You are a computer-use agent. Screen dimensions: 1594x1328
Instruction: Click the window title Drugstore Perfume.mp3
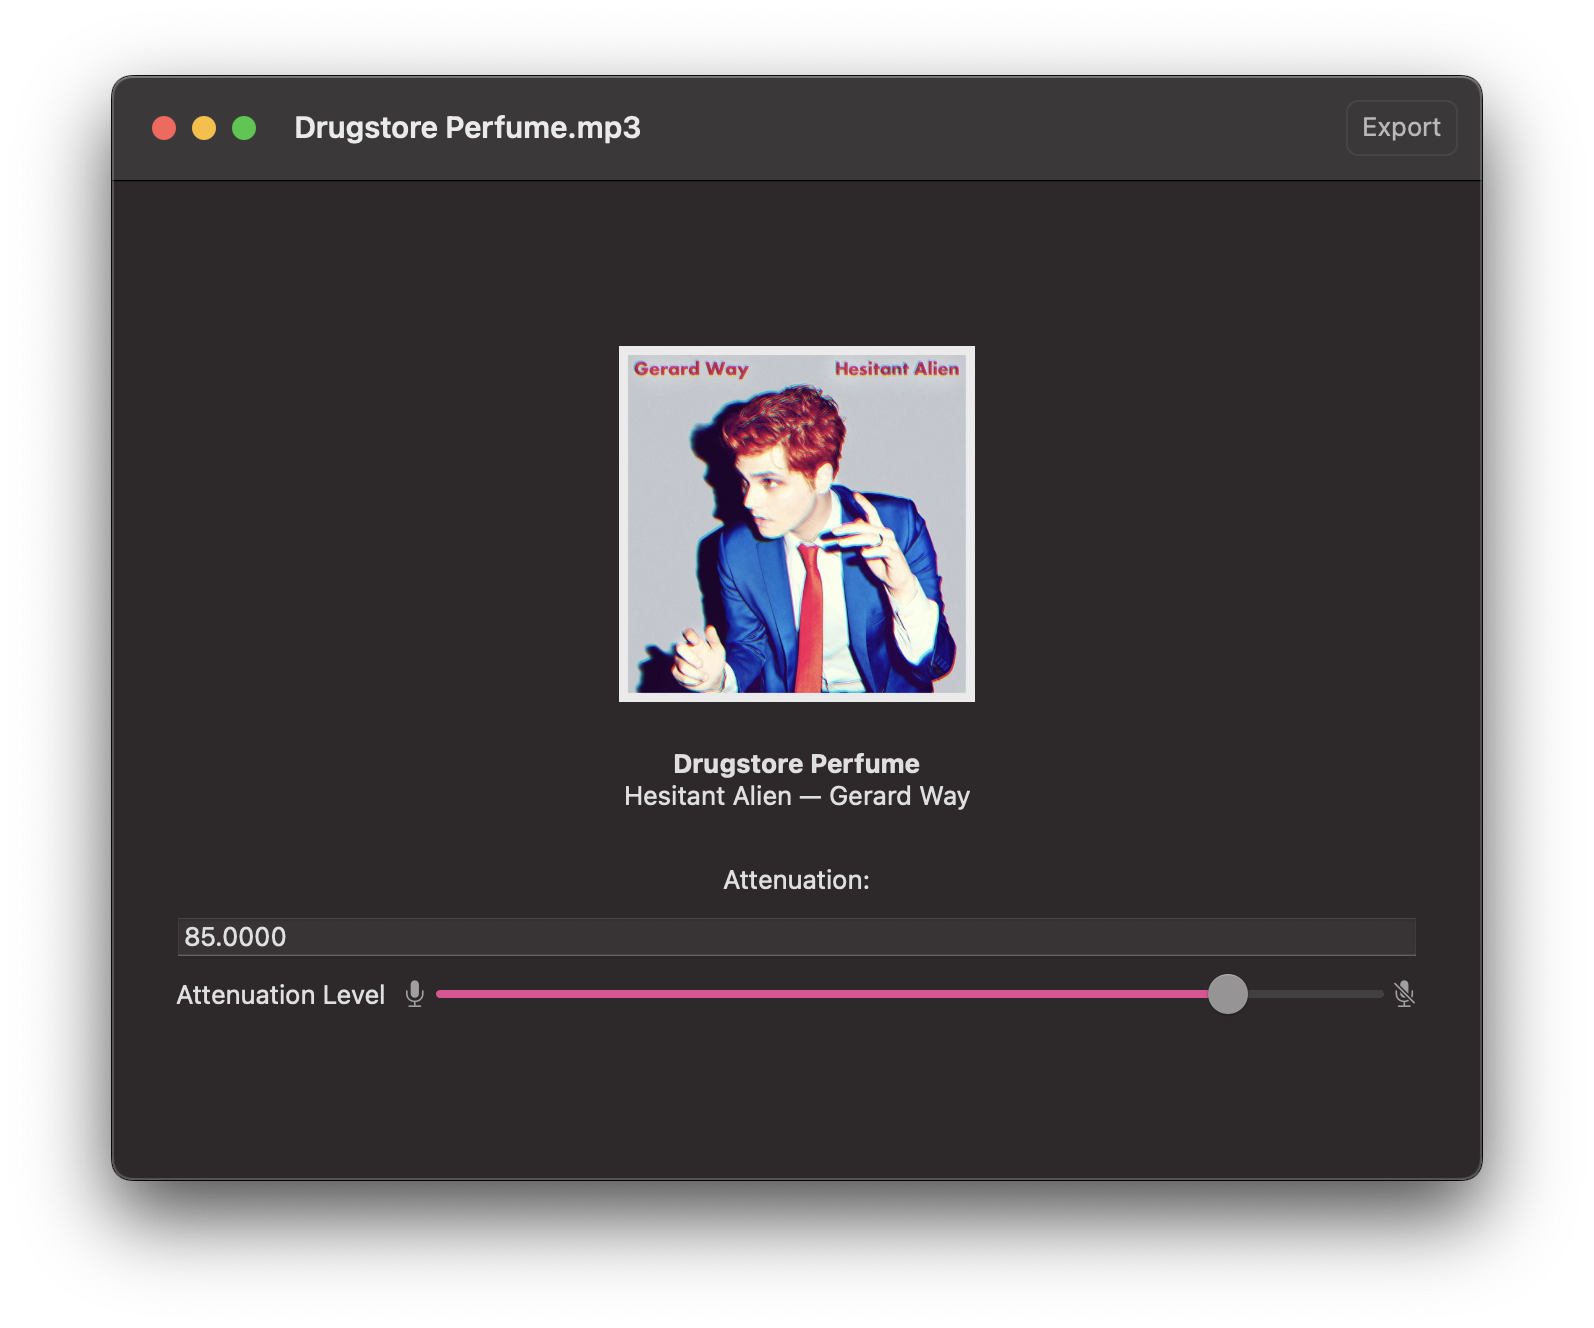(467, 128)
